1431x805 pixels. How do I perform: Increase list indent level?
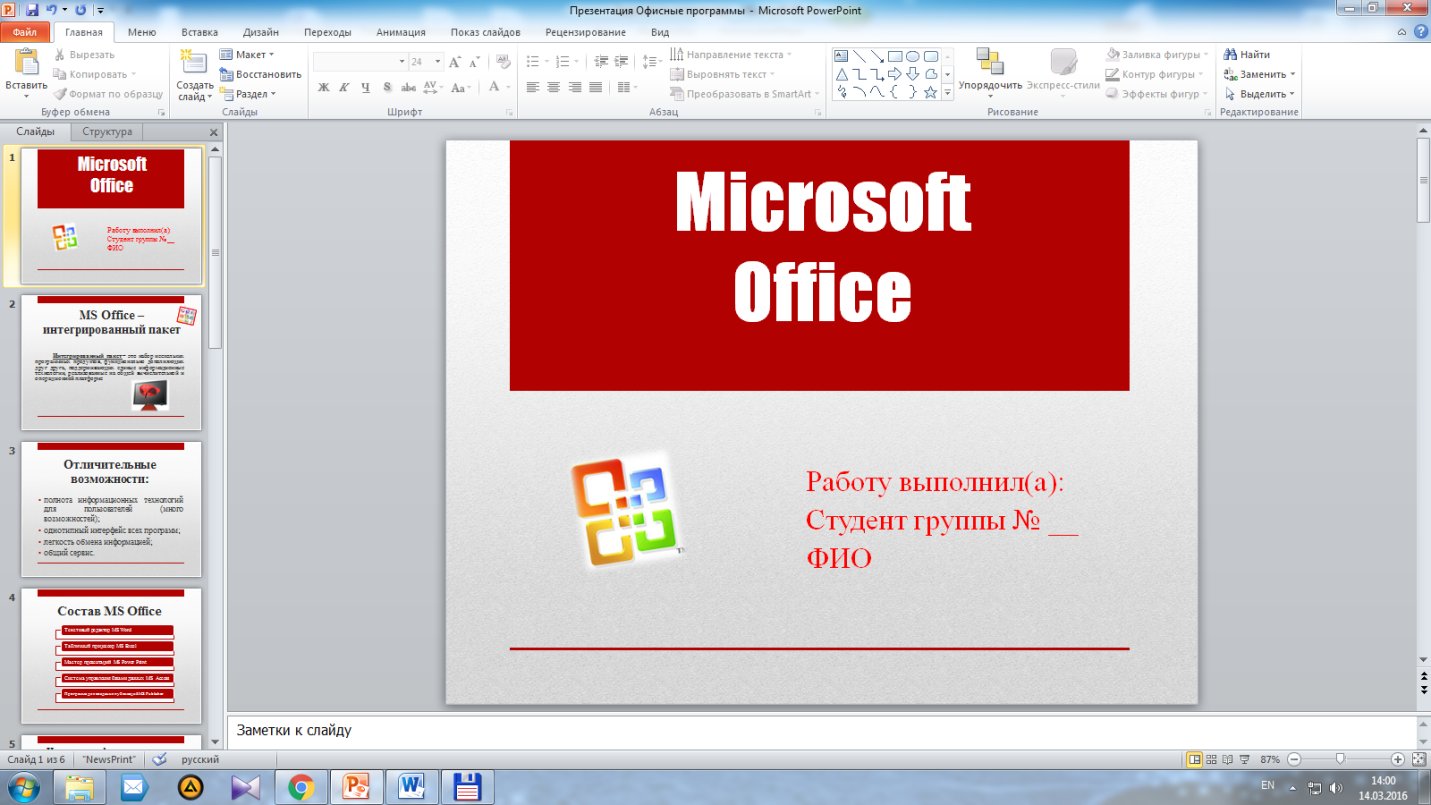620,62
